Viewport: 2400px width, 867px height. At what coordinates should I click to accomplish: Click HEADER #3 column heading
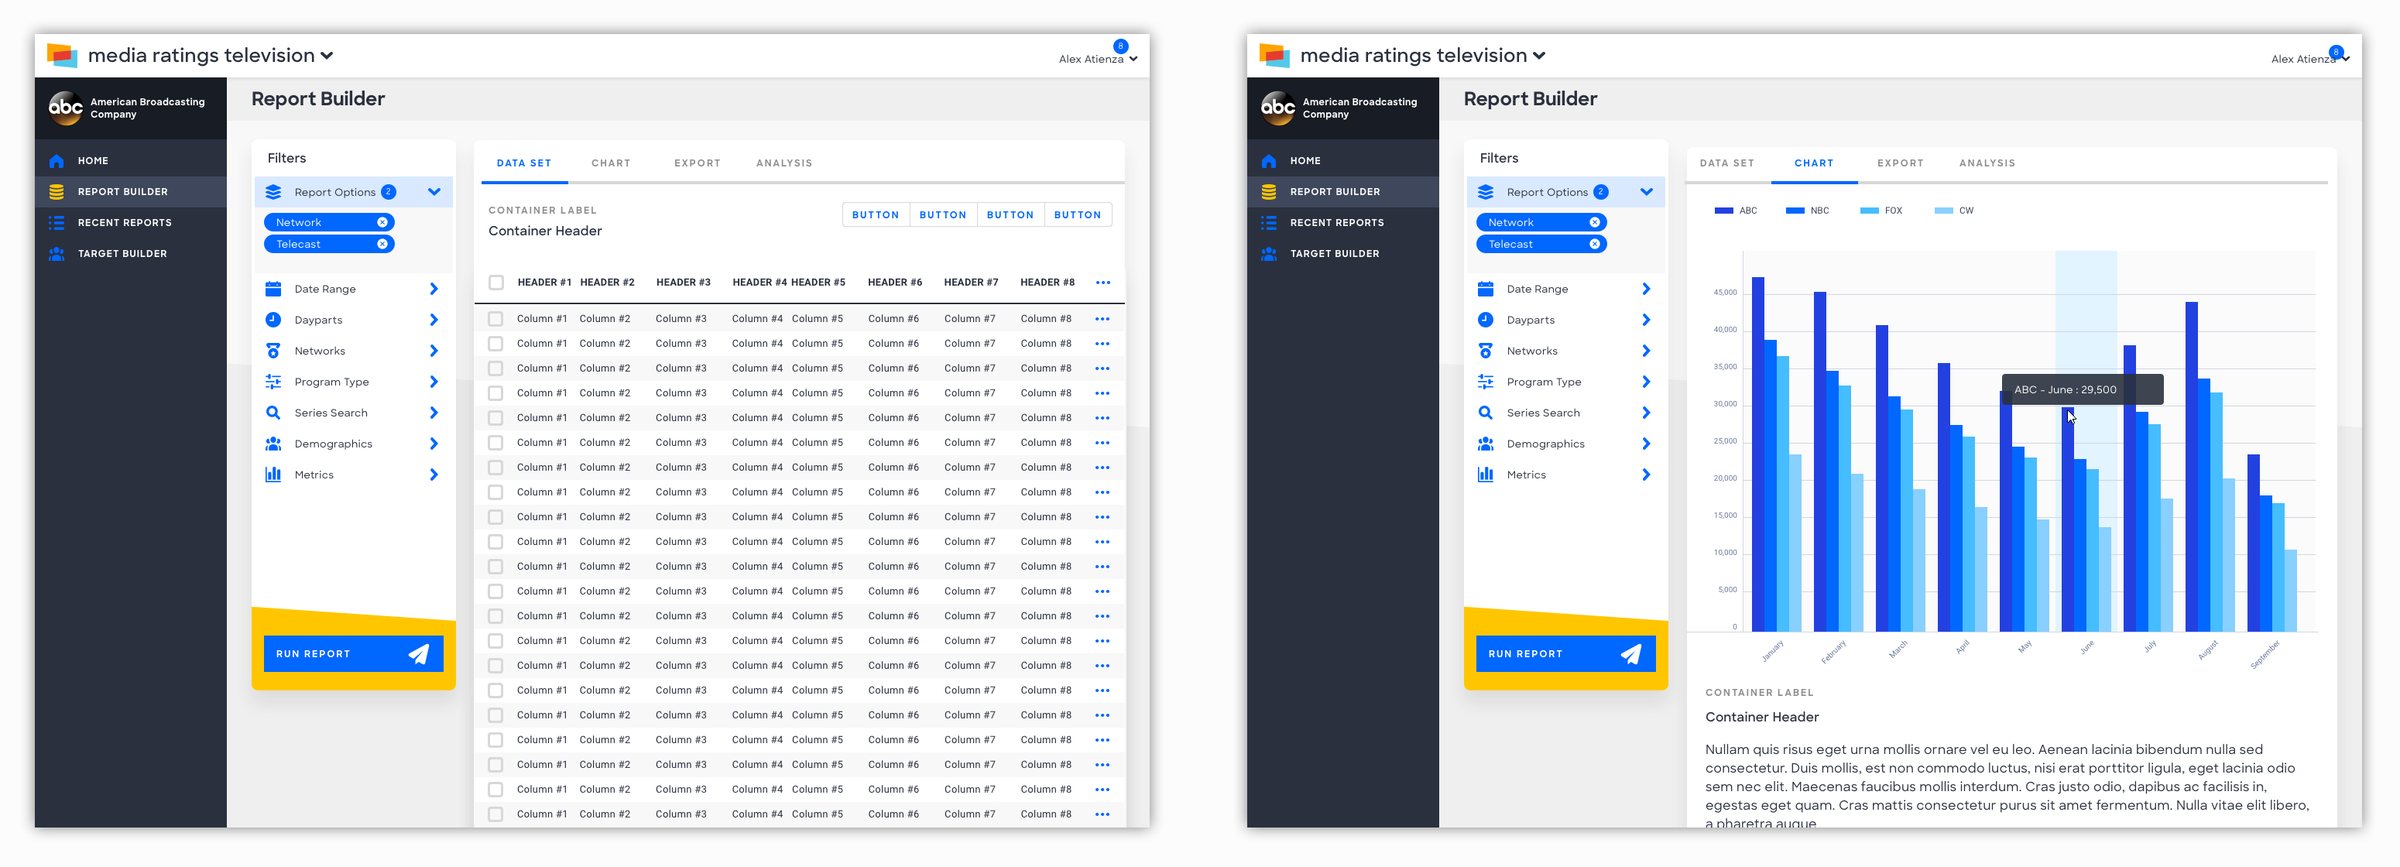683,283
